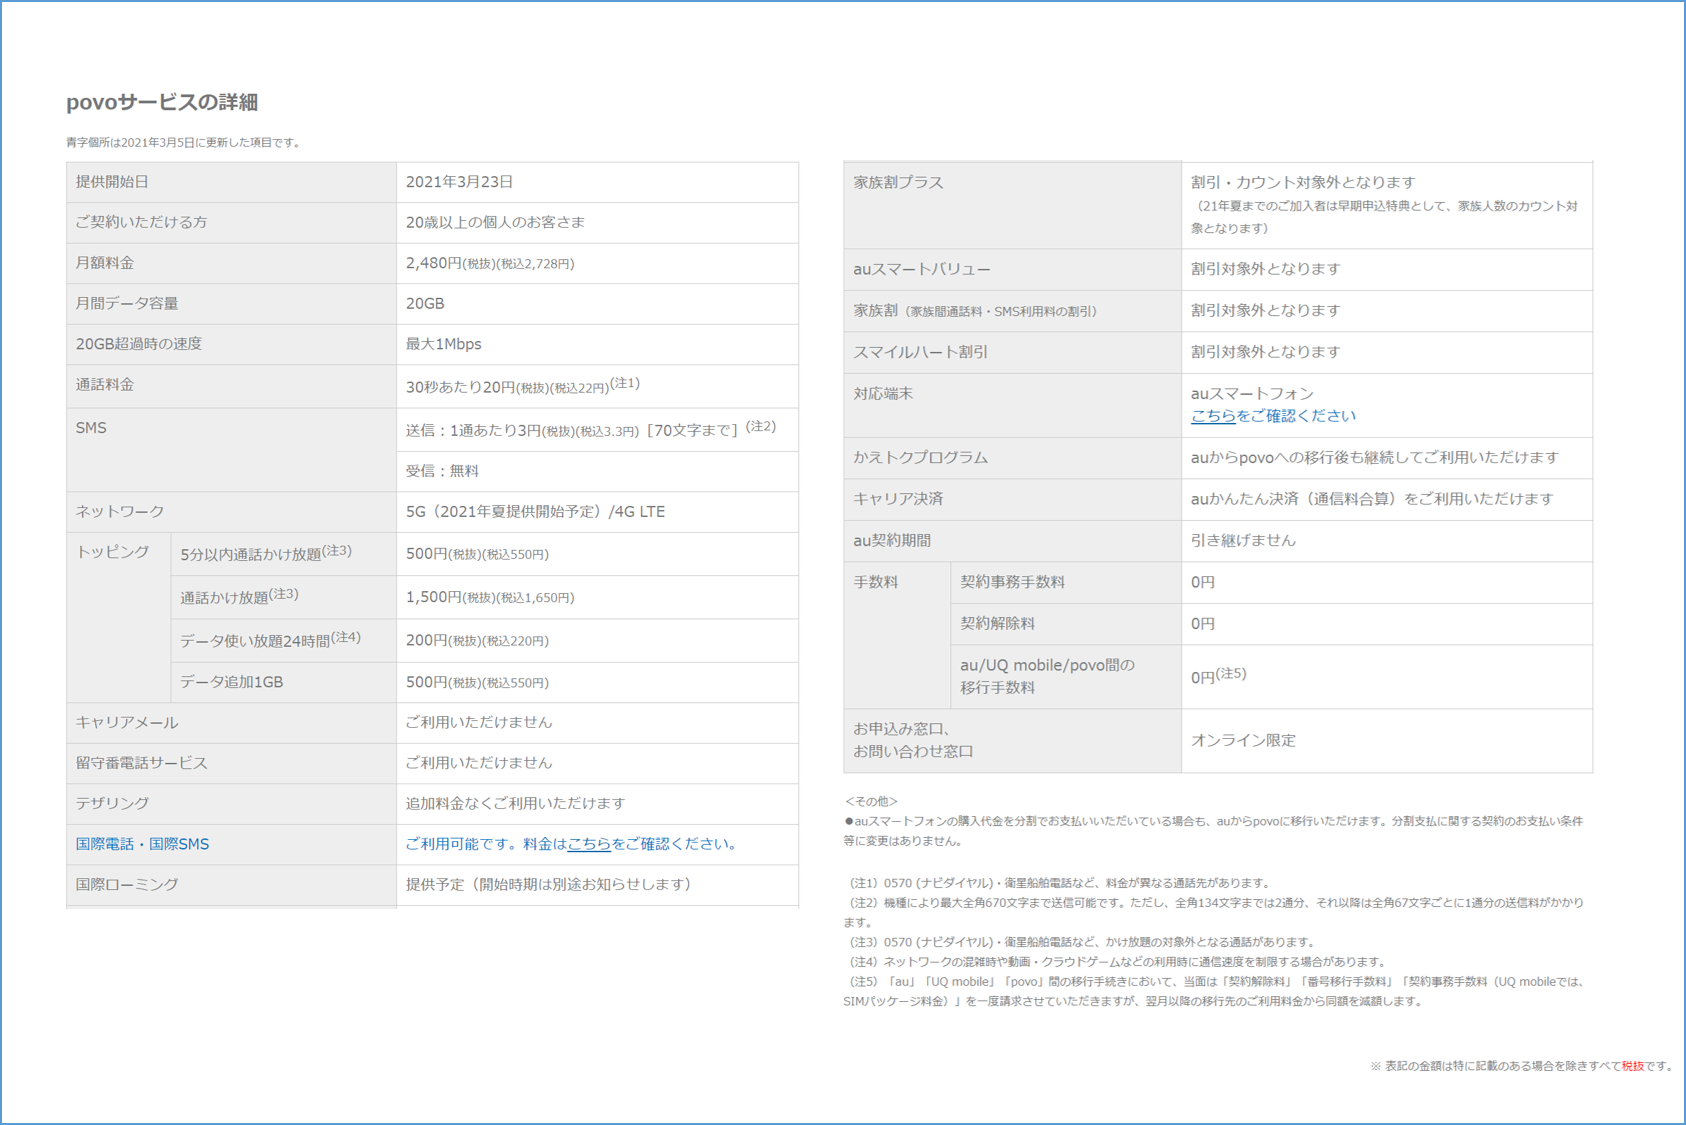The height and width of the screenshot is (1125, 1686).
Task: Click the 通話料金 row label
Action: [105, 385]
